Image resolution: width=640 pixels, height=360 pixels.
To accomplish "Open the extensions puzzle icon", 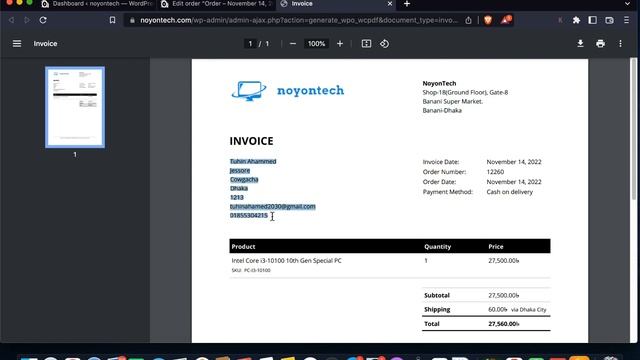I will point(576,20).
